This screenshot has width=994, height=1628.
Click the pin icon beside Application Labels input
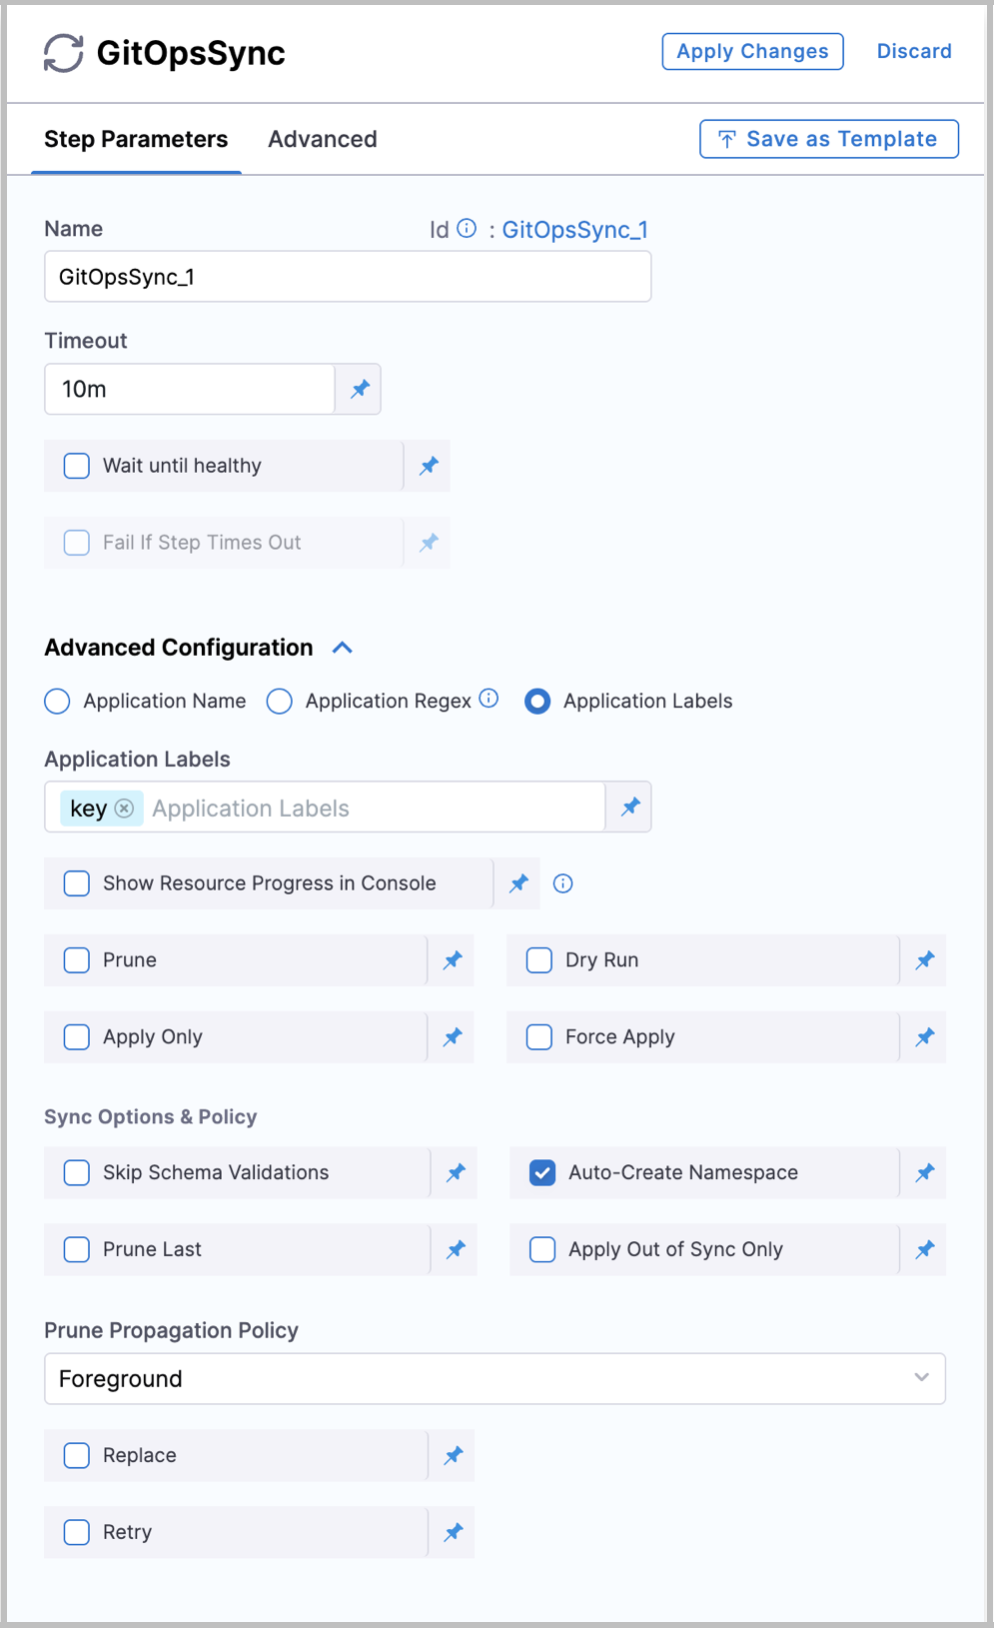pos(630,807)
